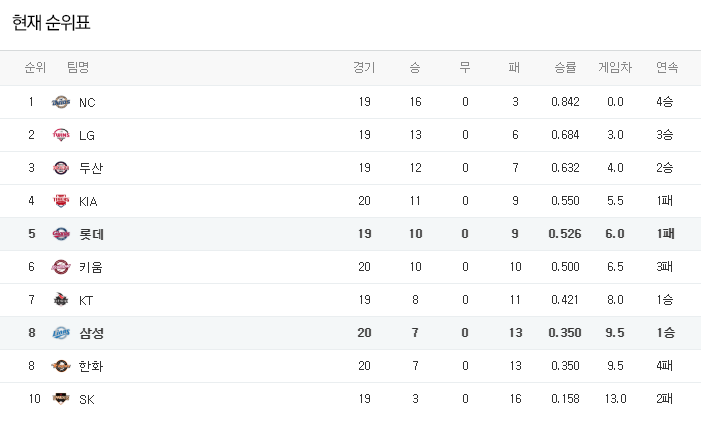Click the 순위 column header
The width and height of the screenshot is (701, 428).
tap(35, 68)
